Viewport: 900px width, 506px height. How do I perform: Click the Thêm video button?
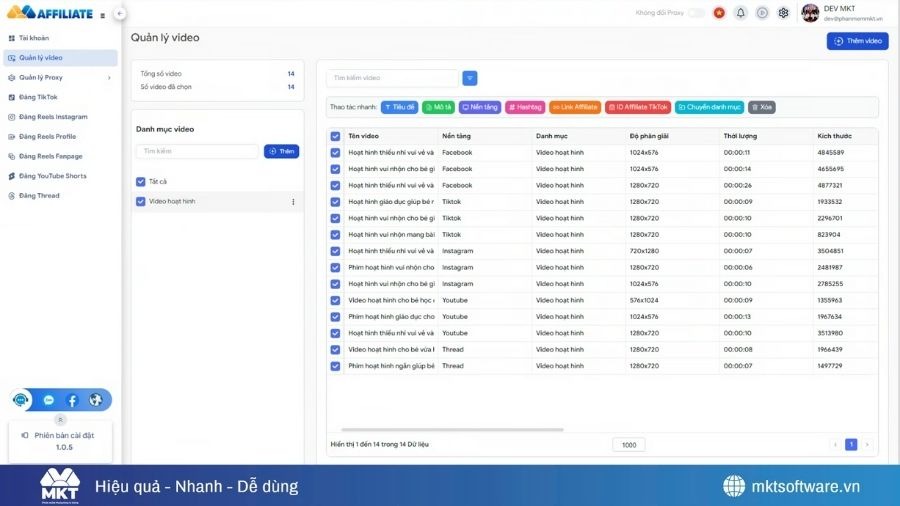click(857, 41)
